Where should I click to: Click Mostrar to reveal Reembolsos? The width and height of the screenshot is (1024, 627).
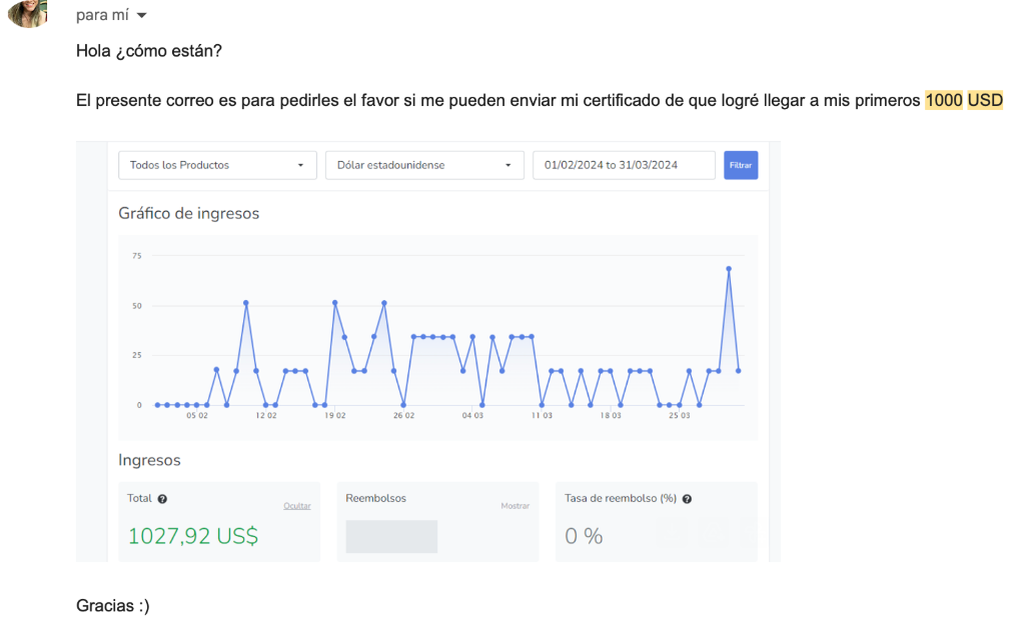(515, 506)
